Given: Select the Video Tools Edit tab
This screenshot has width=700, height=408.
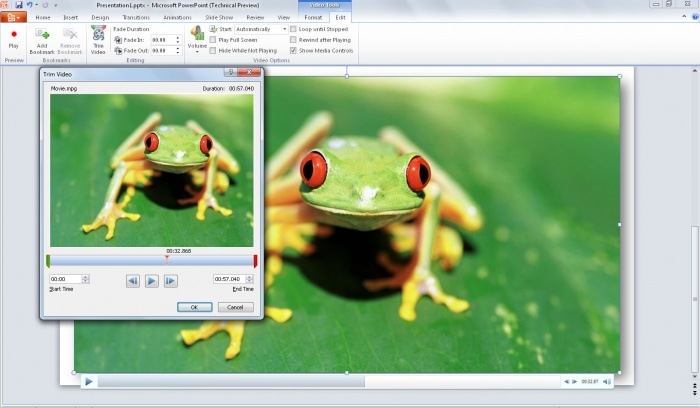Looking at the screenshot, I should pos(340,17).
